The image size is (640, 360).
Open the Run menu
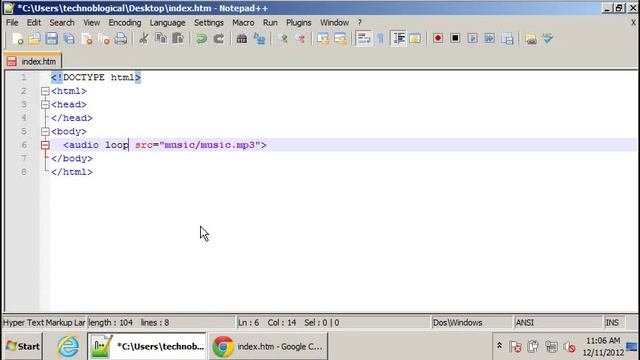pos(270,22)
